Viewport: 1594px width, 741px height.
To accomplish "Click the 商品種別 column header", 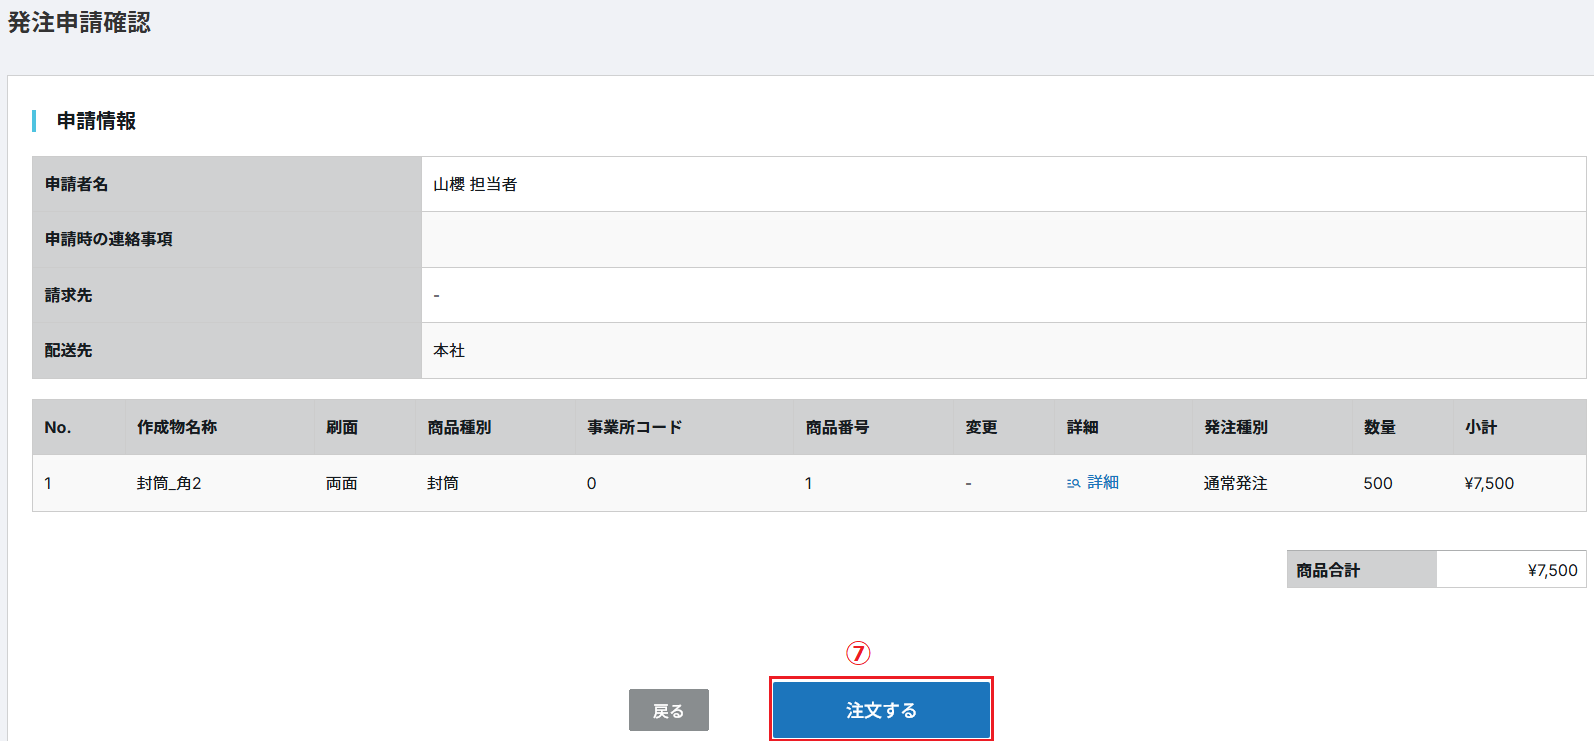I will (459, 427).
